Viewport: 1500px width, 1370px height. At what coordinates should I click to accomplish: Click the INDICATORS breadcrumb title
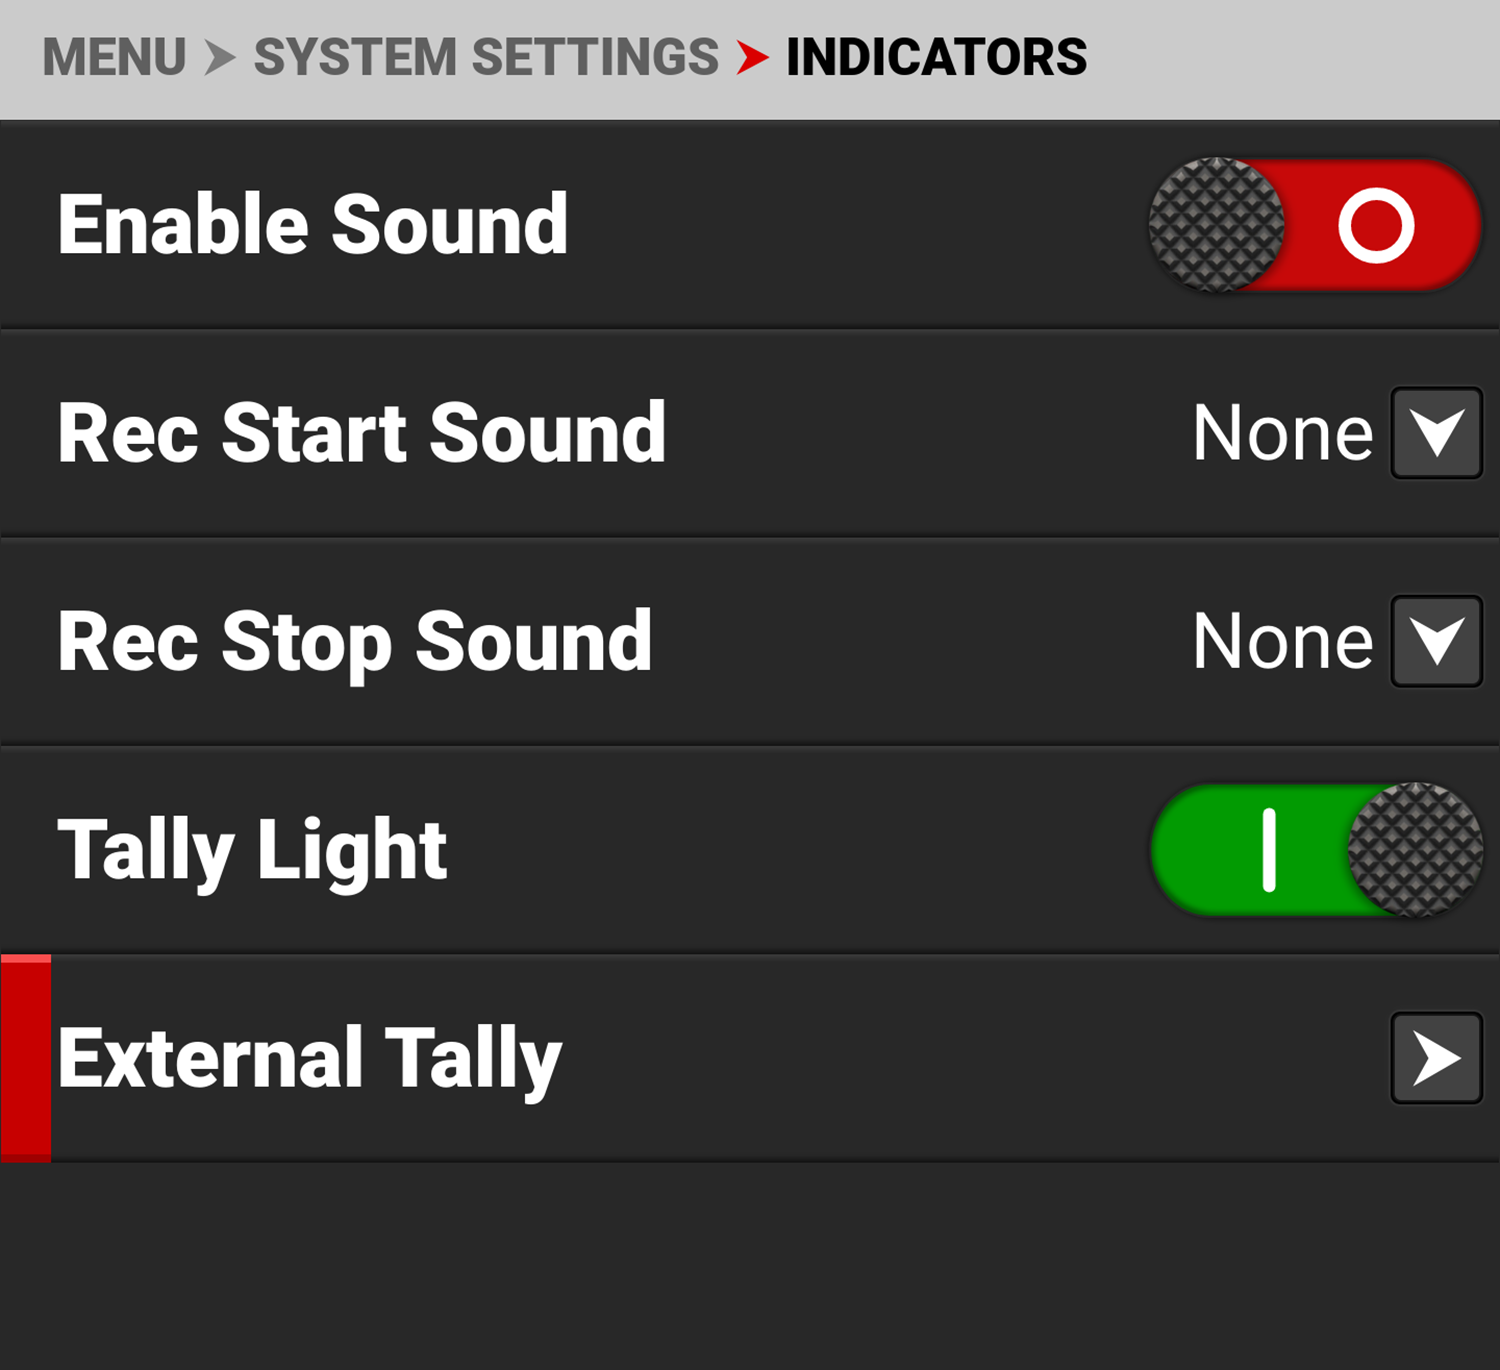936,57
